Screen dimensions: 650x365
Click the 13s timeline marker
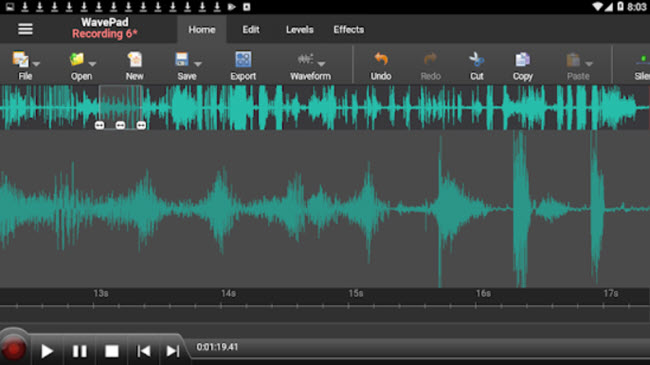coord(101,293)
